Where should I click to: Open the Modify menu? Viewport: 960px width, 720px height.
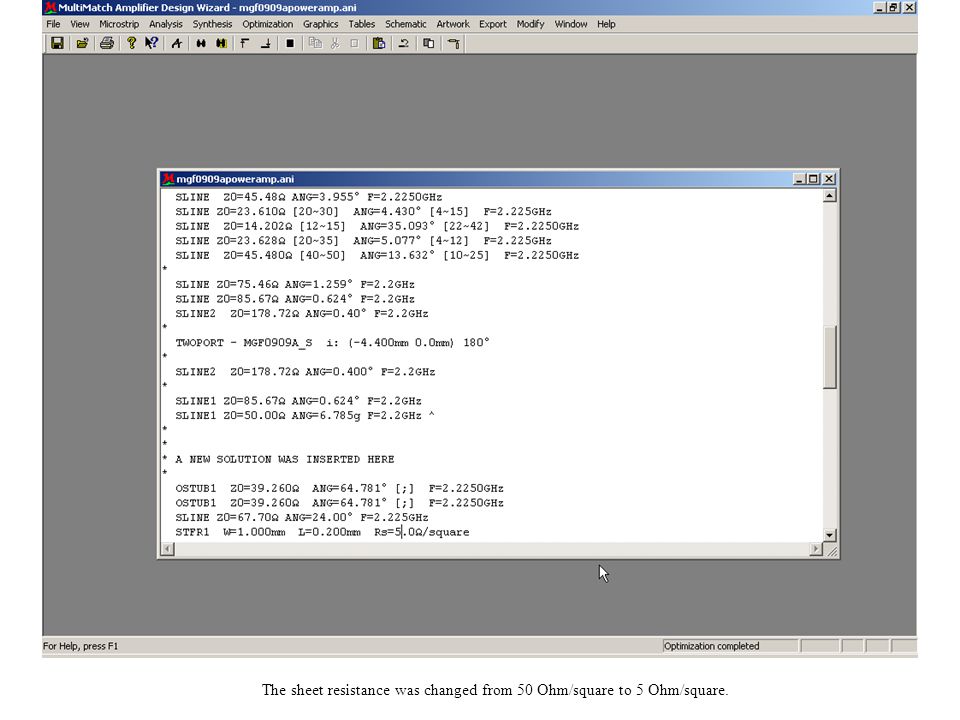(x=530, y=24)
